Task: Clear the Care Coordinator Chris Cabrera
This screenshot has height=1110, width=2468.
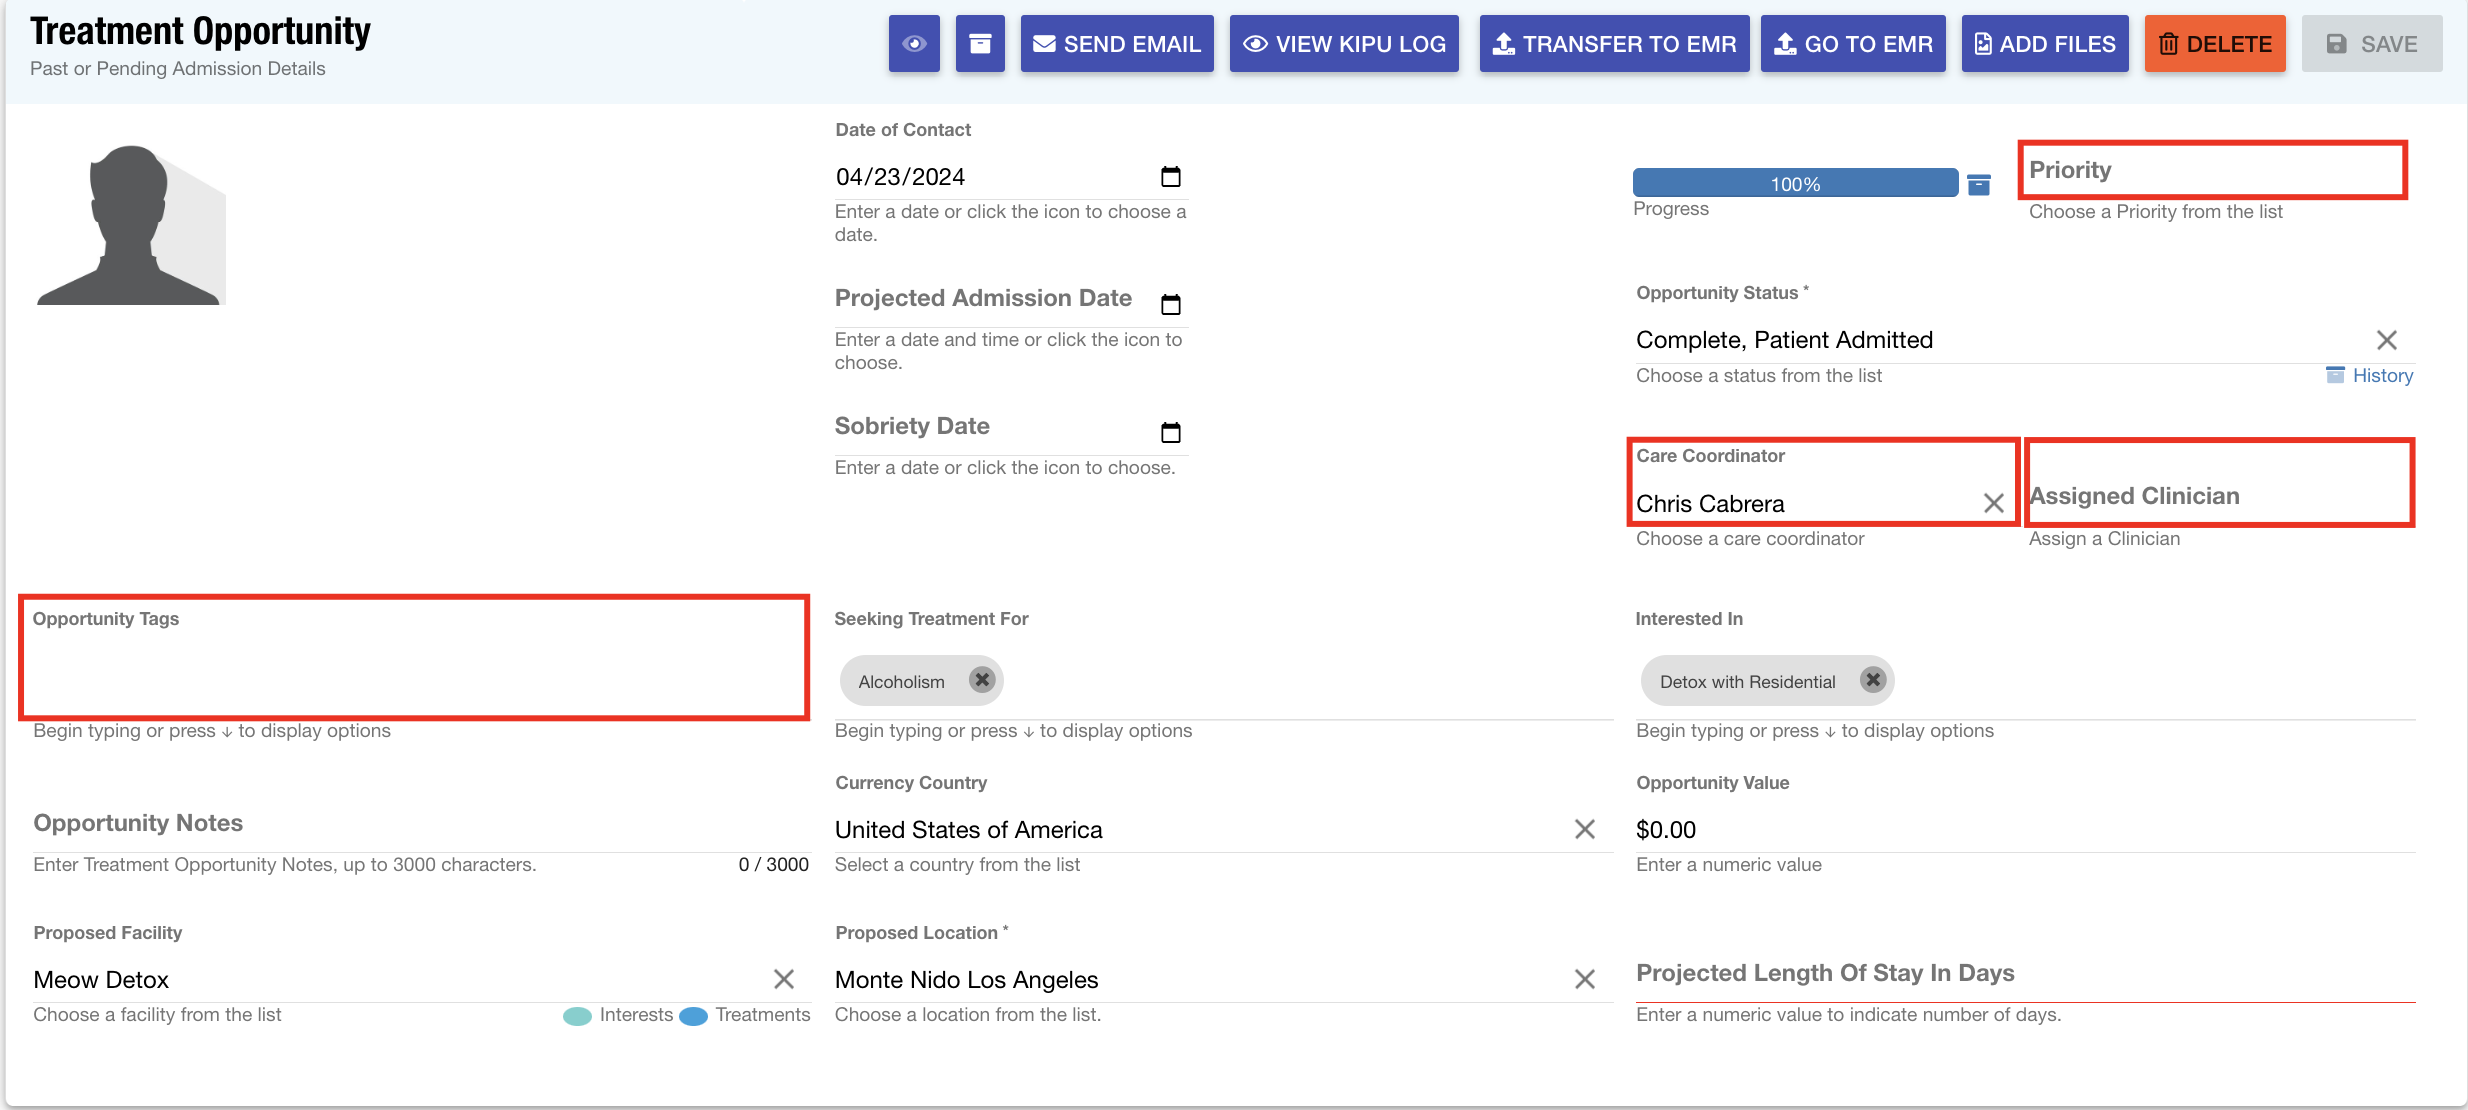Action: 1993,503
